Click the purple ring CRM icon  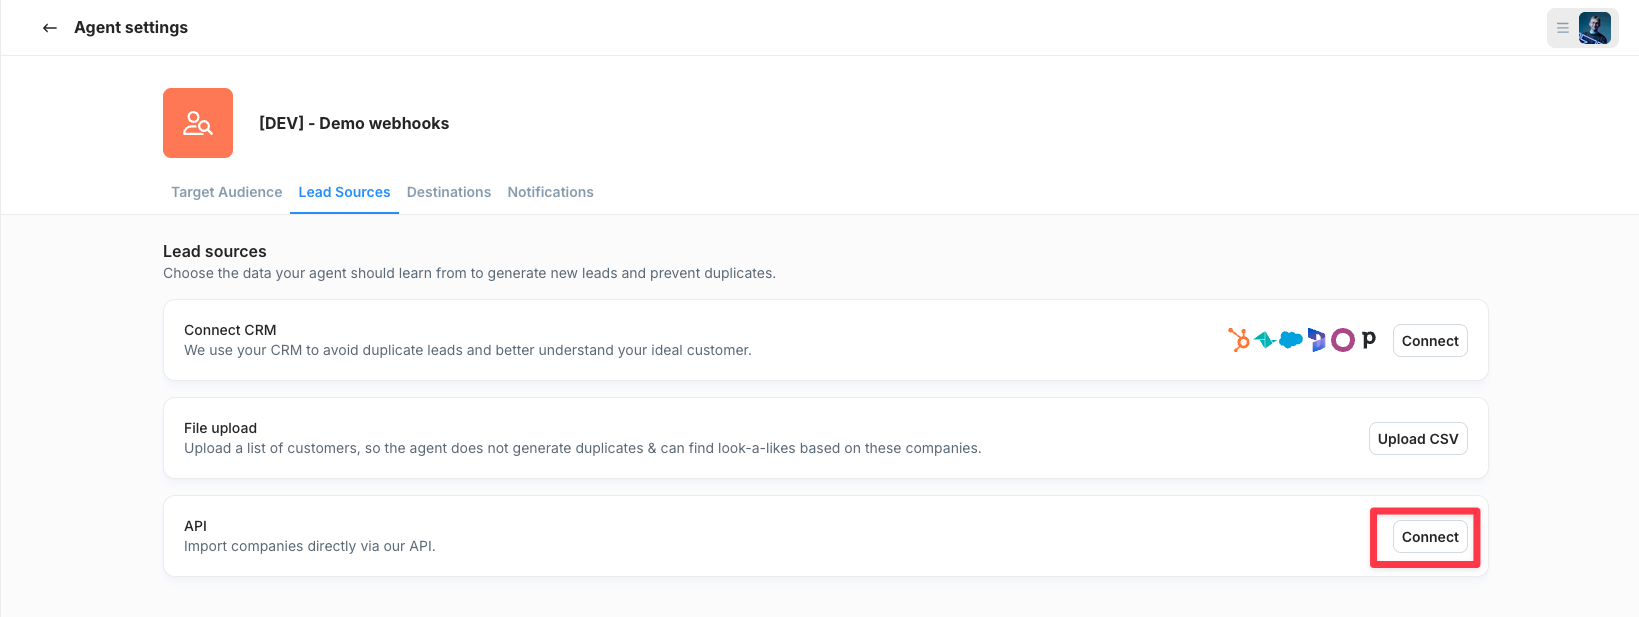(x=1343, y=340)
